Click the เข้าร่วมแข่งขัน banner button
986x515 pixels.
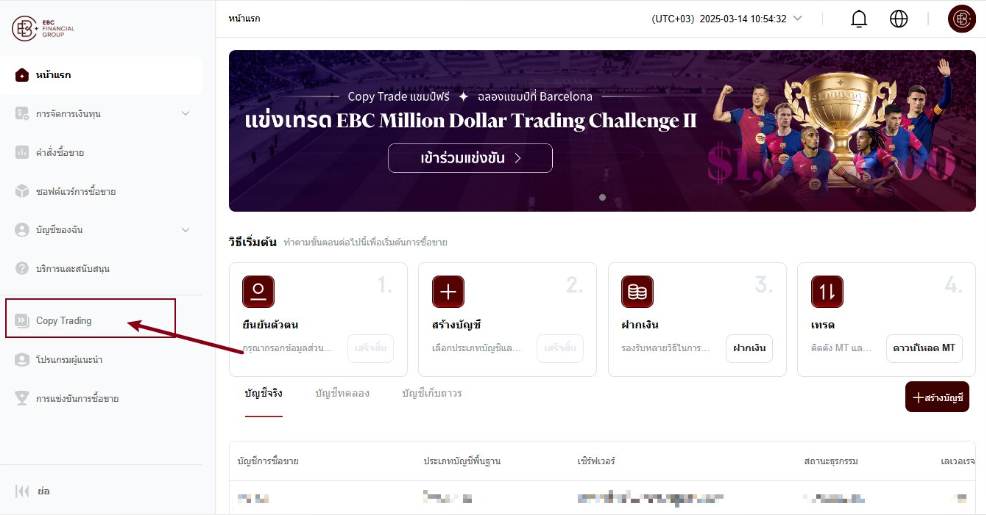pyautogui.click(x=470, y=158)
